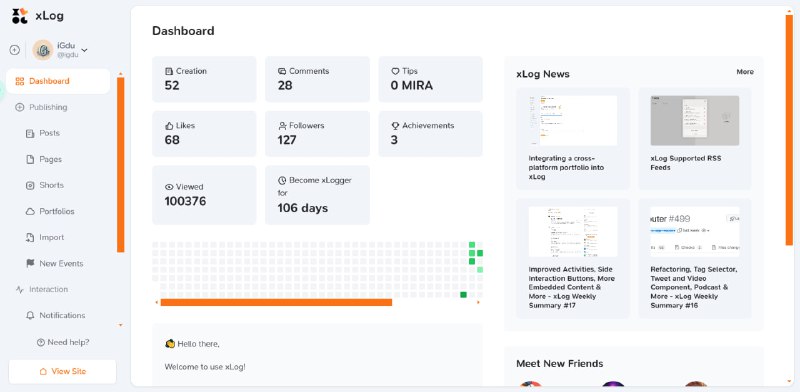The height and width of the screenshot is (392, 800).
Task: Open Import via its file icon
Action: click(30, 237)
